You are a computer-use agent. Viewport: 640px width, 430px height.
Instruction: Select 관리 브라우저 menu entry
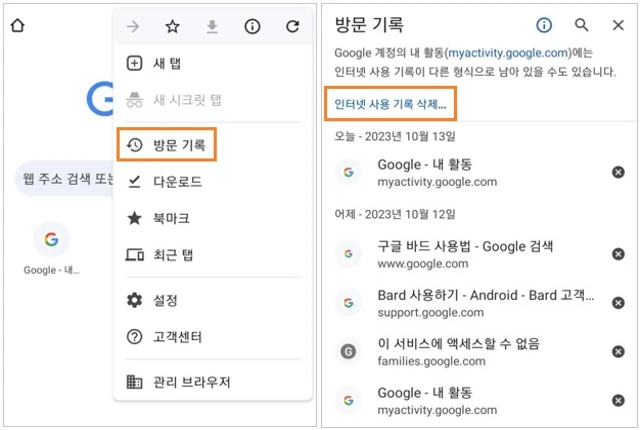pos(212,382)
